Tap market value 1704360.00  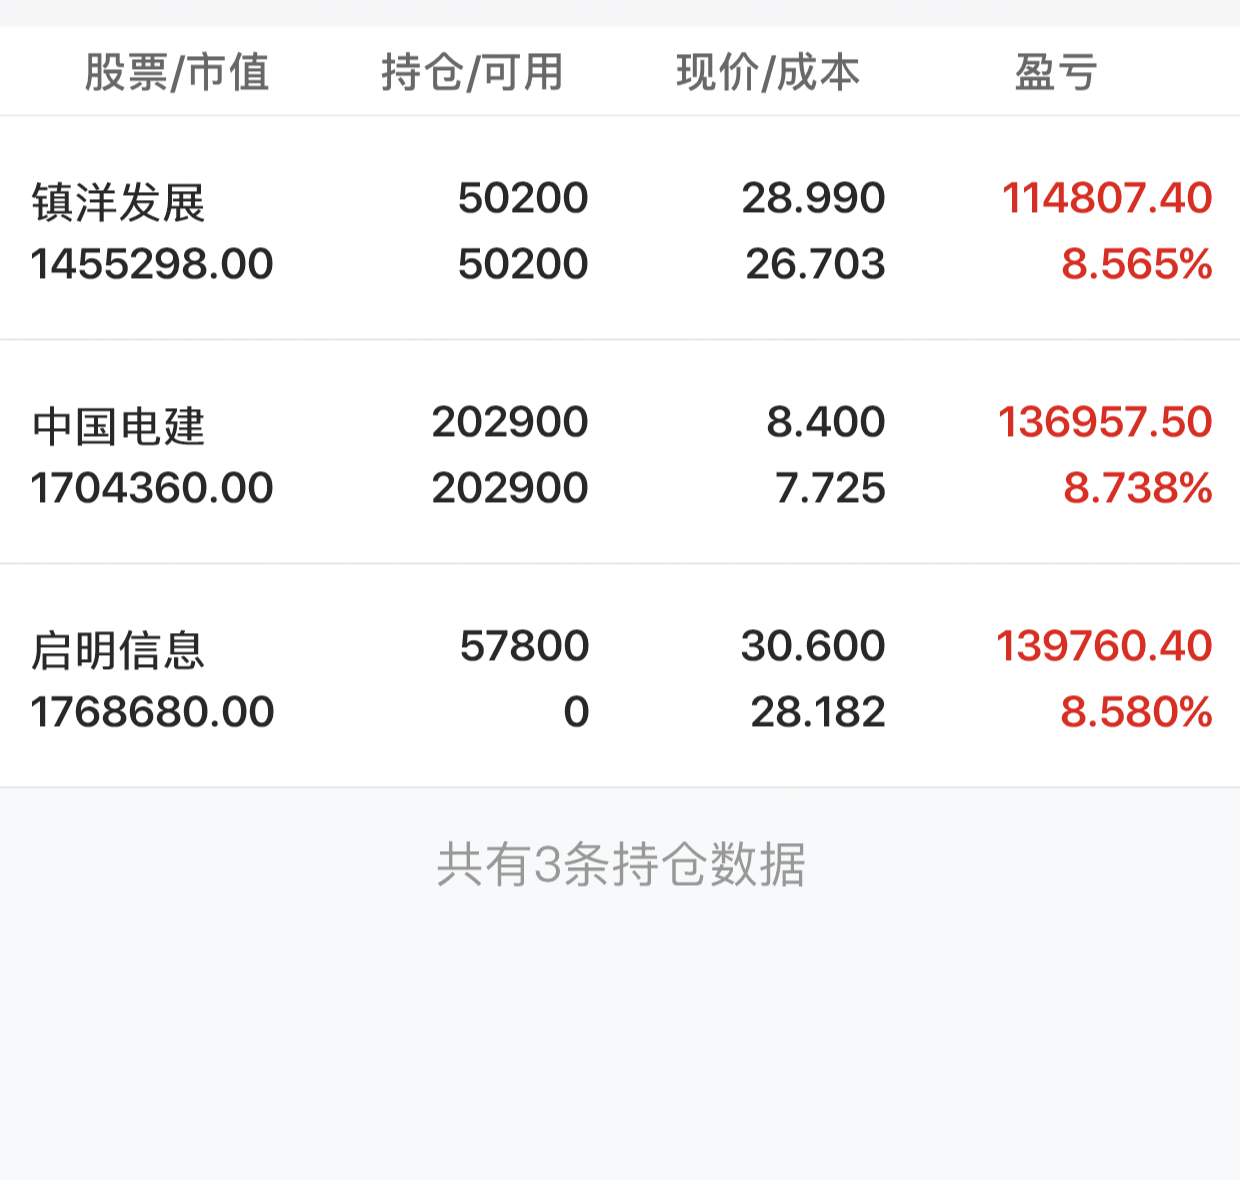[152, 488]
